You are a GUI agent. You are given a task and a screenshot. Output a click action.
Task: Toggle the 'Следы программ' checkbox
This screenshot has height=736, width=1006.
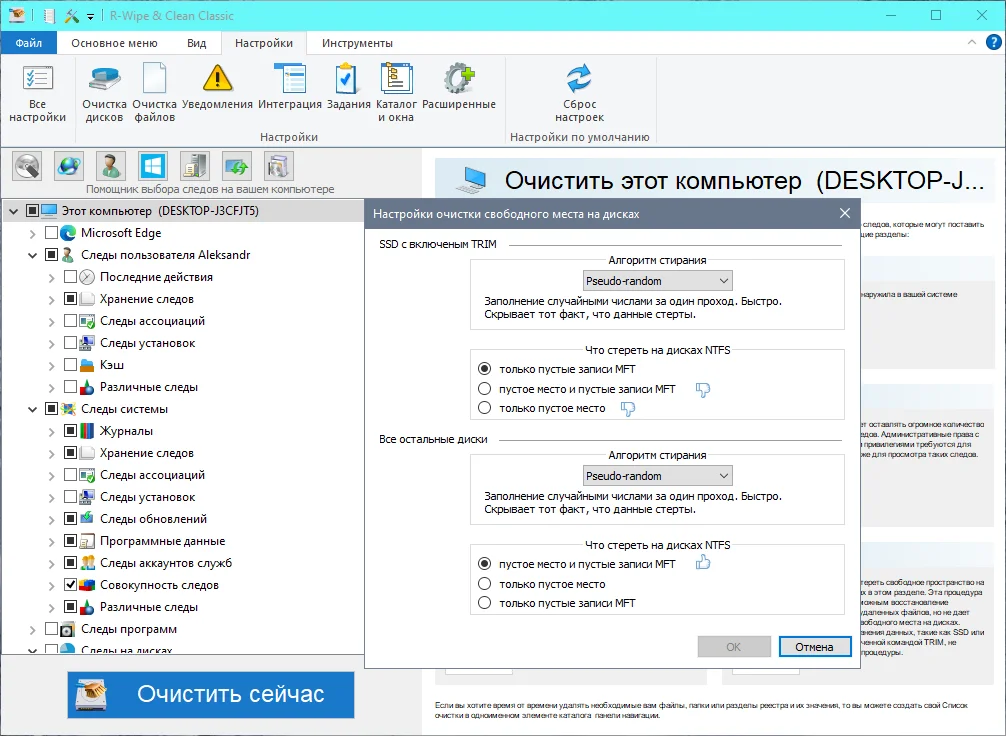point(51,629)
